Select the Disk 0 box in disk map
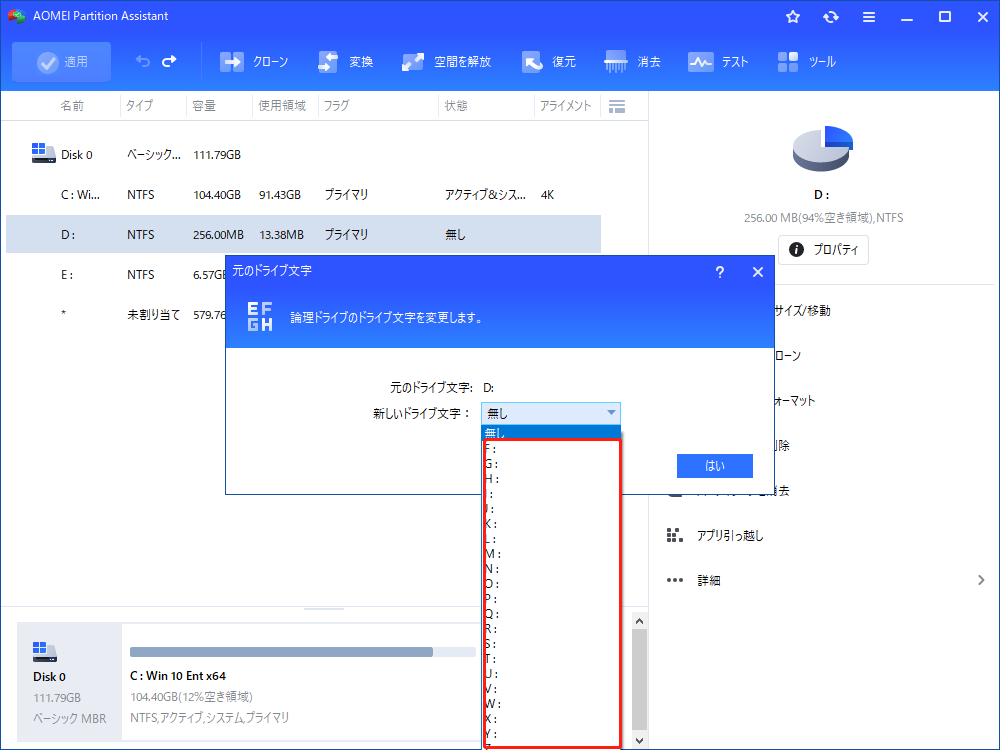The width and height of the screenshot is (1000, 750). point(69,681)
